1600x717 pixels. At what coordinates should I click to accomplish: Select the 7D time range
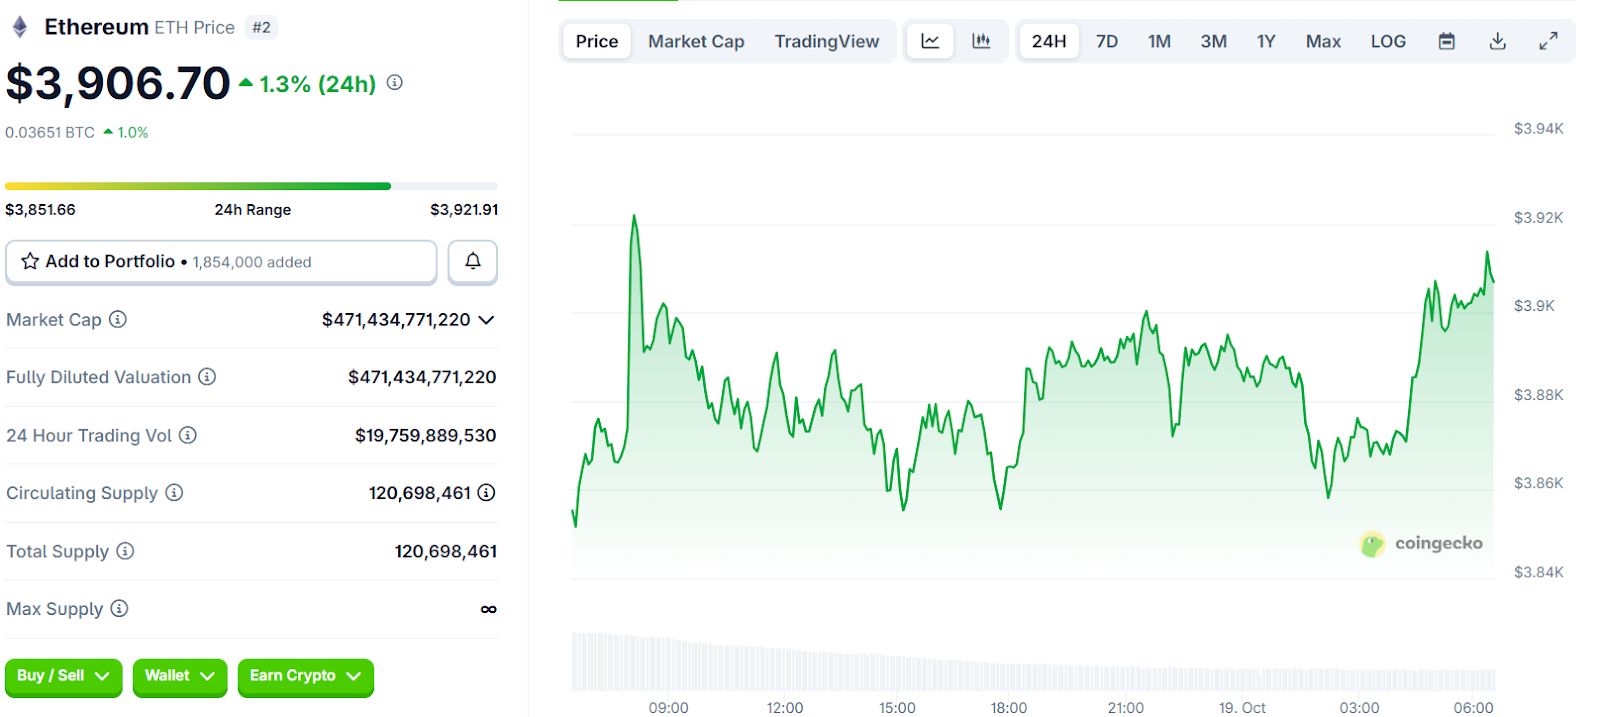pos(1107,41)
